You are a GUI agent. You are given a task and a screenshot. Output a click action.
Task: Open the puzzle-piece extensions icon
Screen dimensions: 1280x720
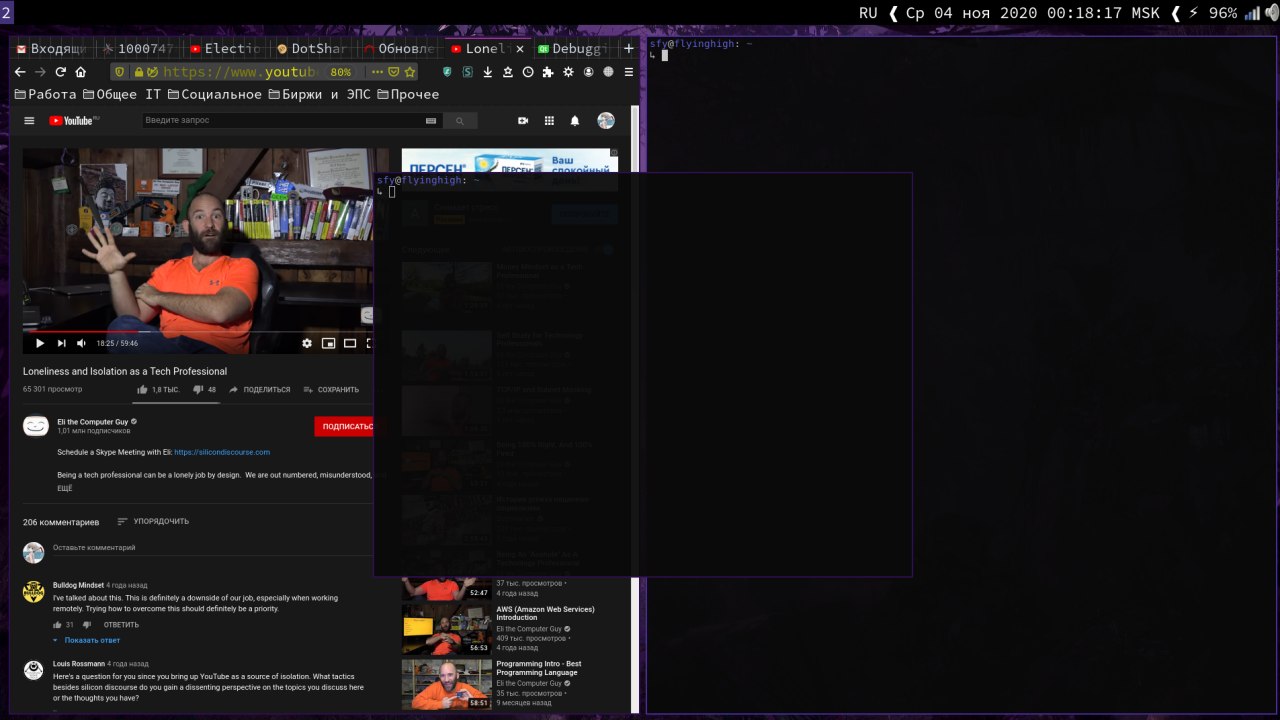[x=548, y=72]
